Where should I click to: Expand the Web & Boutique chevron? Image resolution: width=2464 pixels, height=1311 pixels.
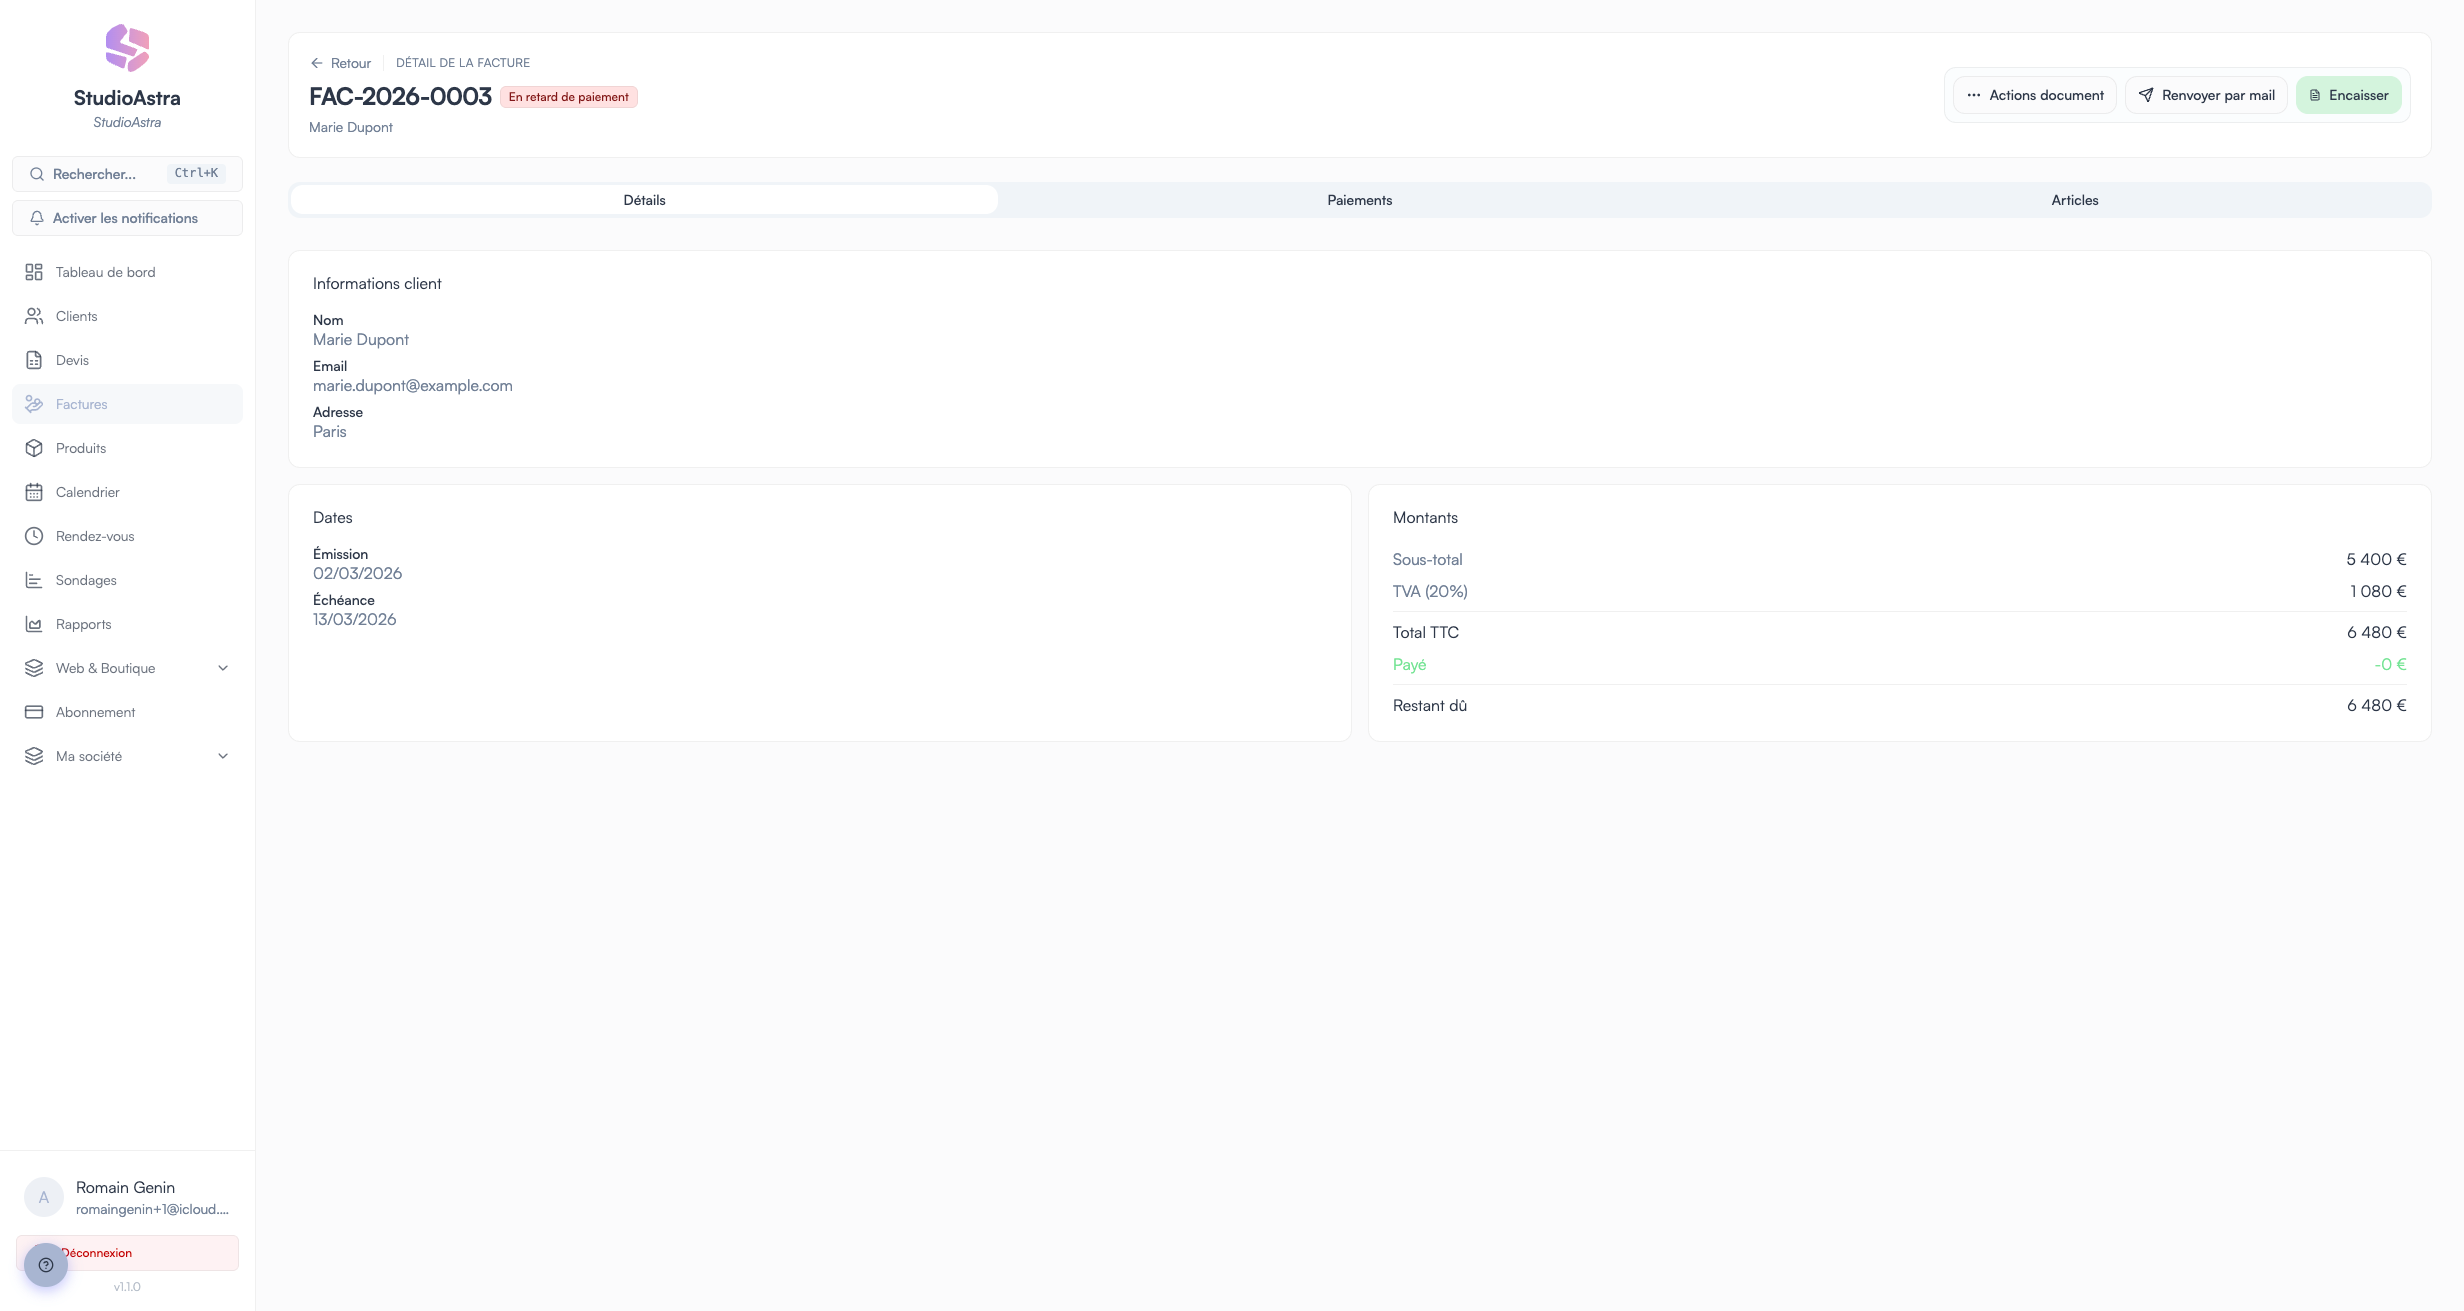coord(223,668)
